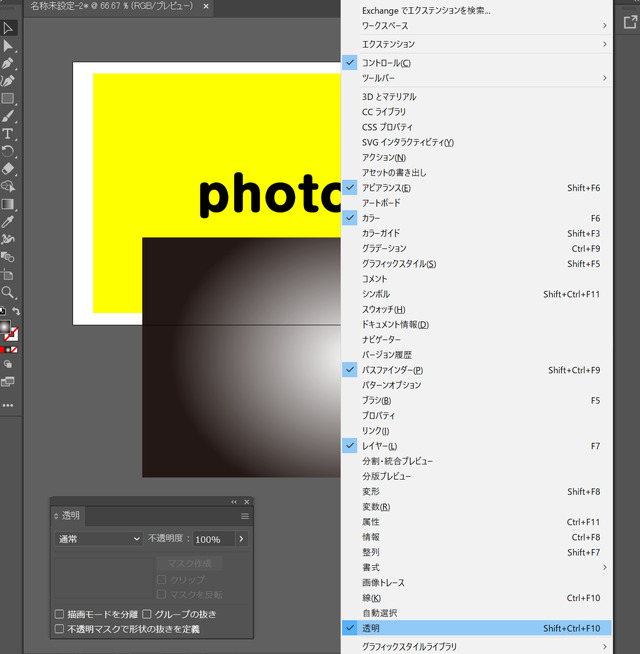
Task: Click default fill and stroke icon
Action: (3, 311)
